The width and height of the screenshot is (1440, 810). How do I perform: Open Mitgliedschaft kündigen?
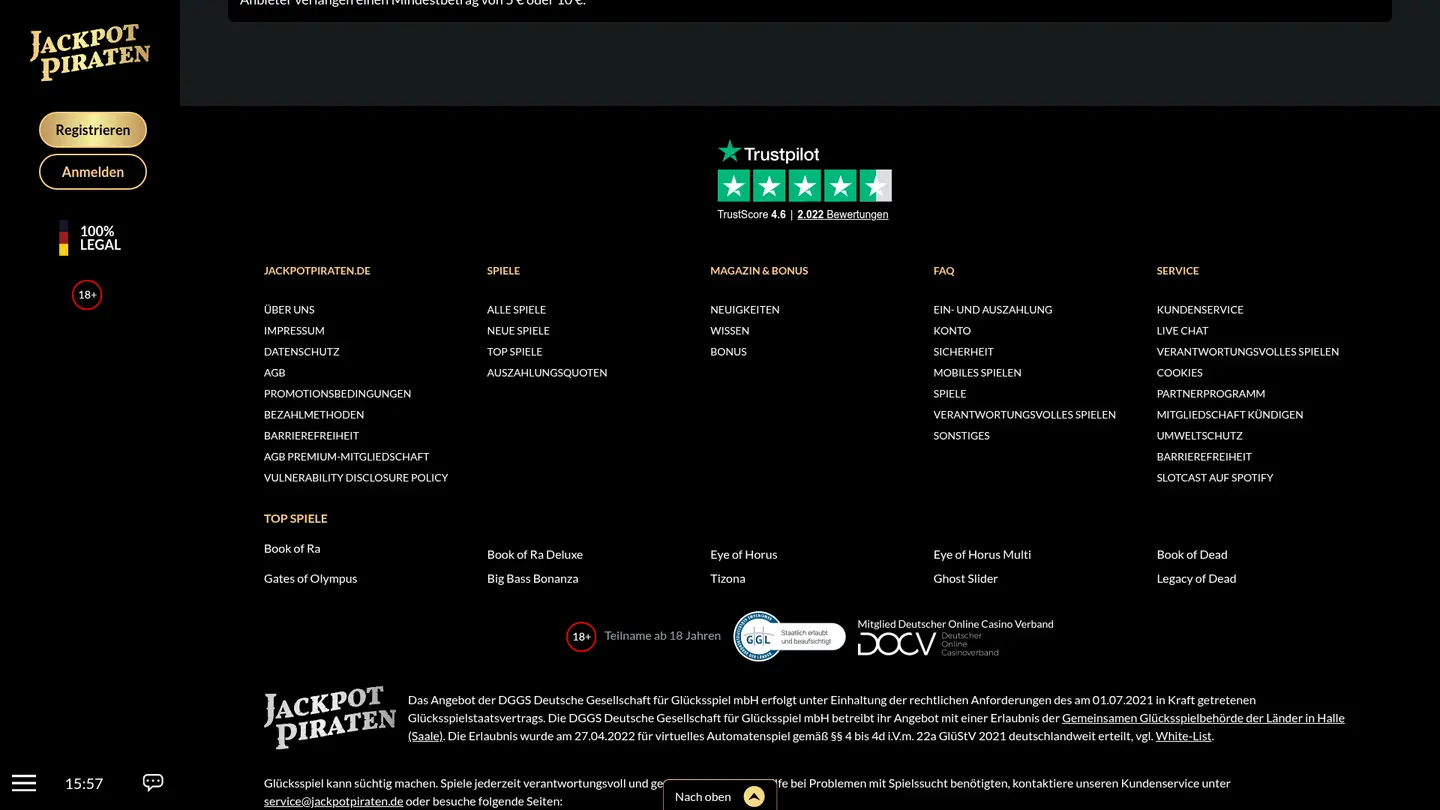(1230, 415)
